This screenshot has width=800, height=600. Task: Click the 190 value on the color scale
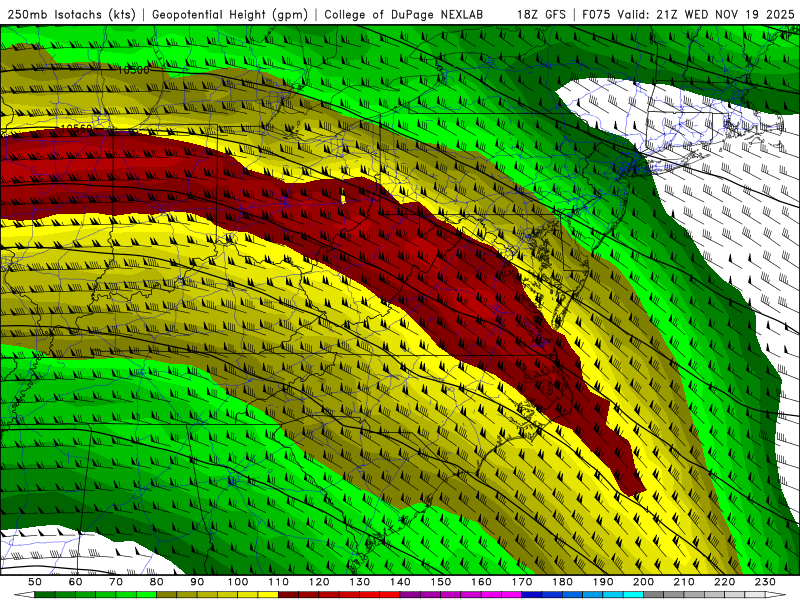point(603,582)
